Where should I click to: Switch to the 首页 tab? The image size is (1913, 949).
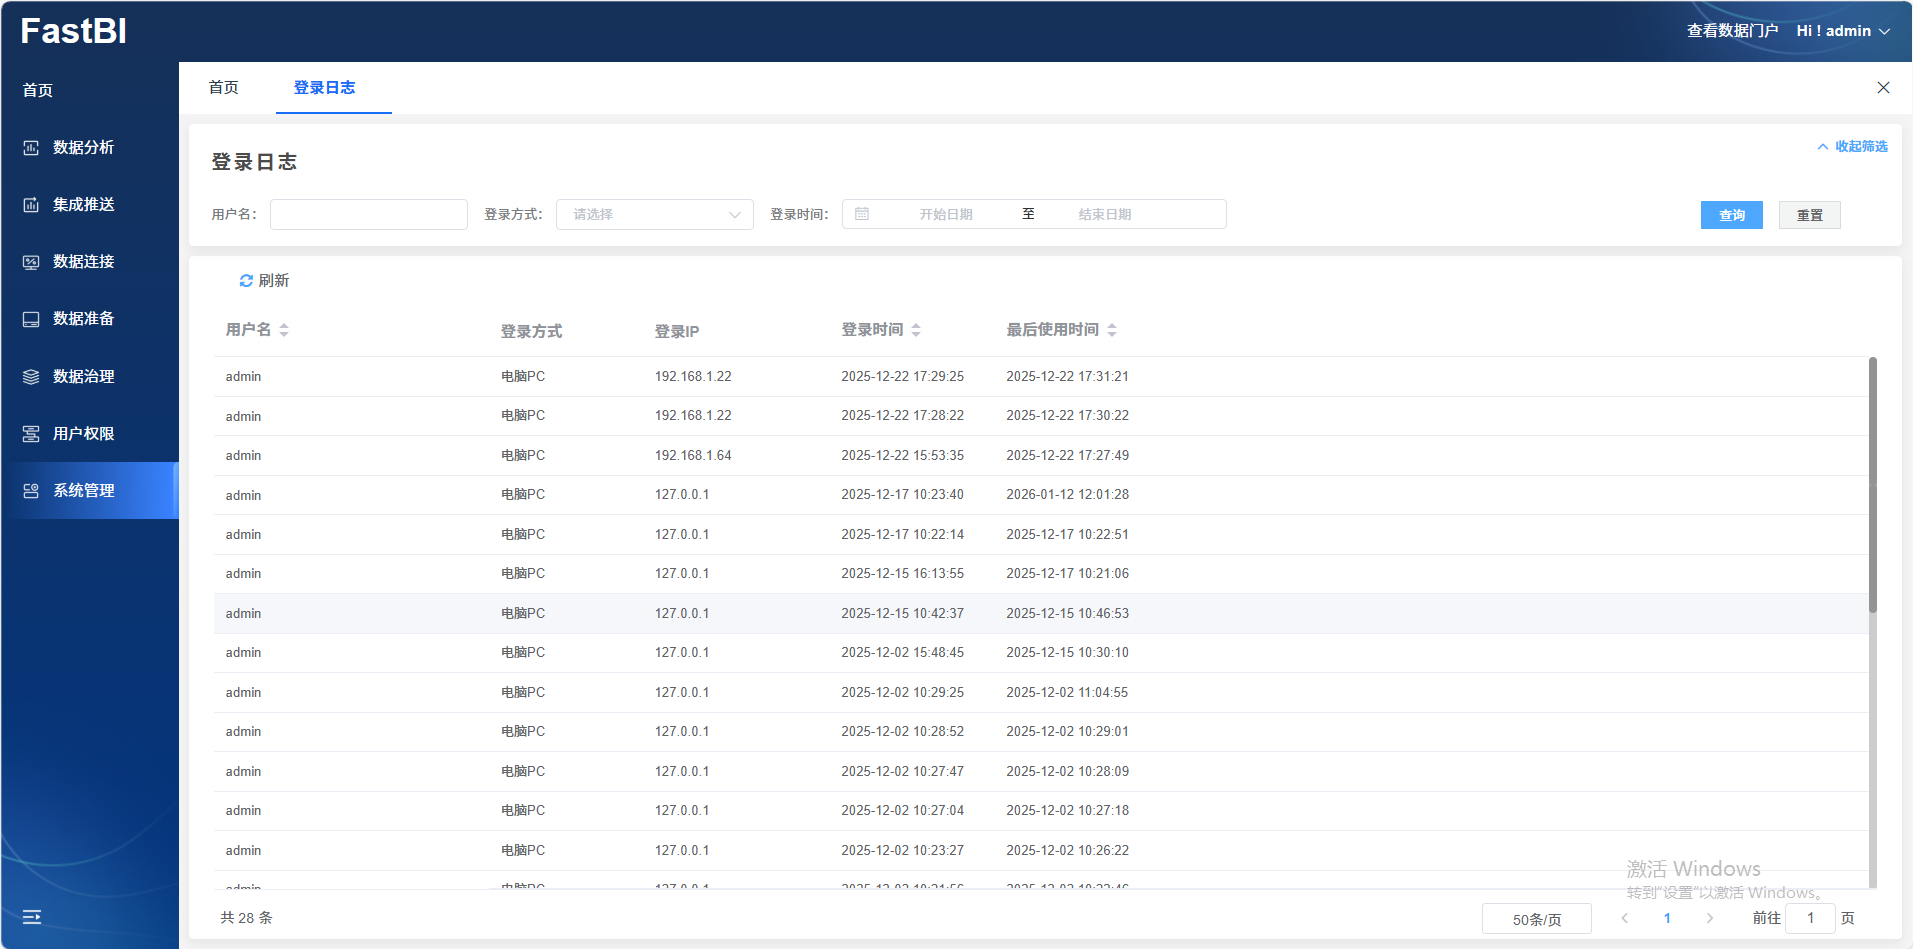(223, 88)
